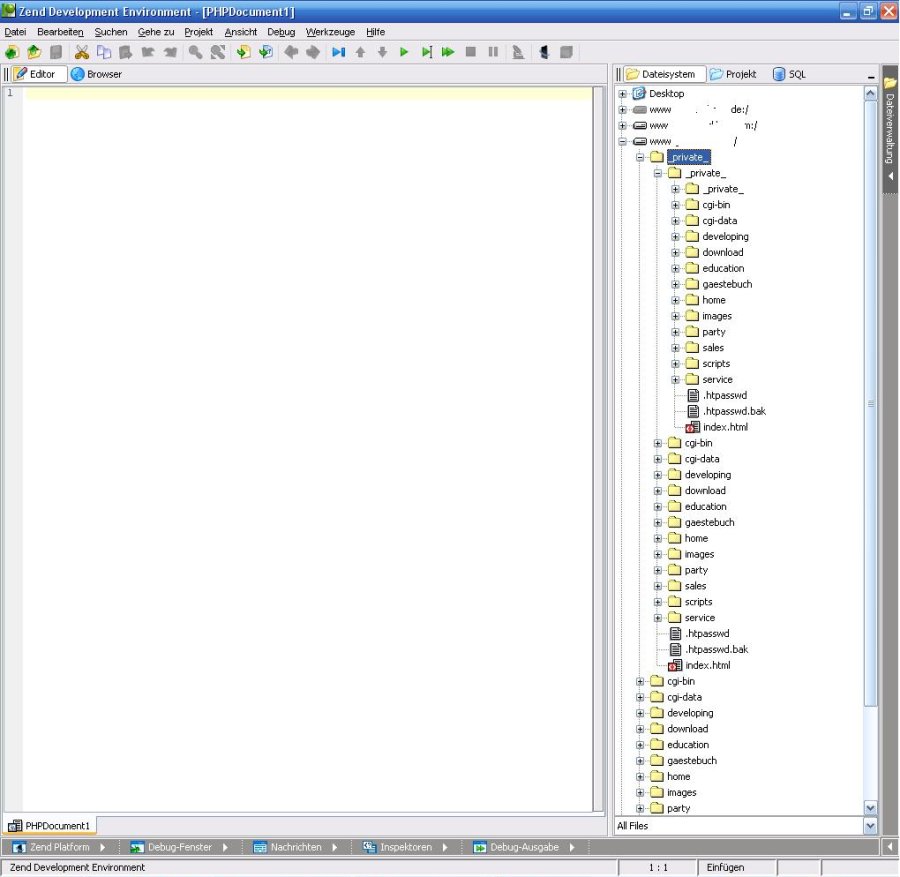Open the Nachrichten panel button
The image size is (900, 877).
[296, 847]
